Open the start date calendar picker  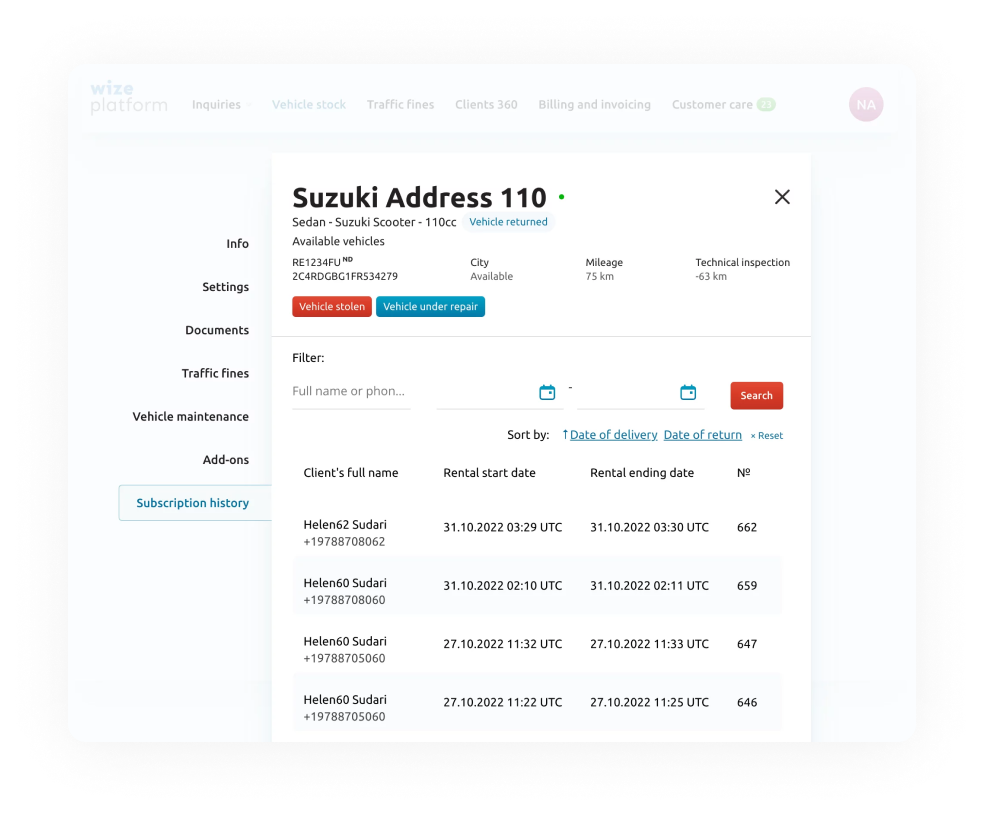click(x=547, y=392)
